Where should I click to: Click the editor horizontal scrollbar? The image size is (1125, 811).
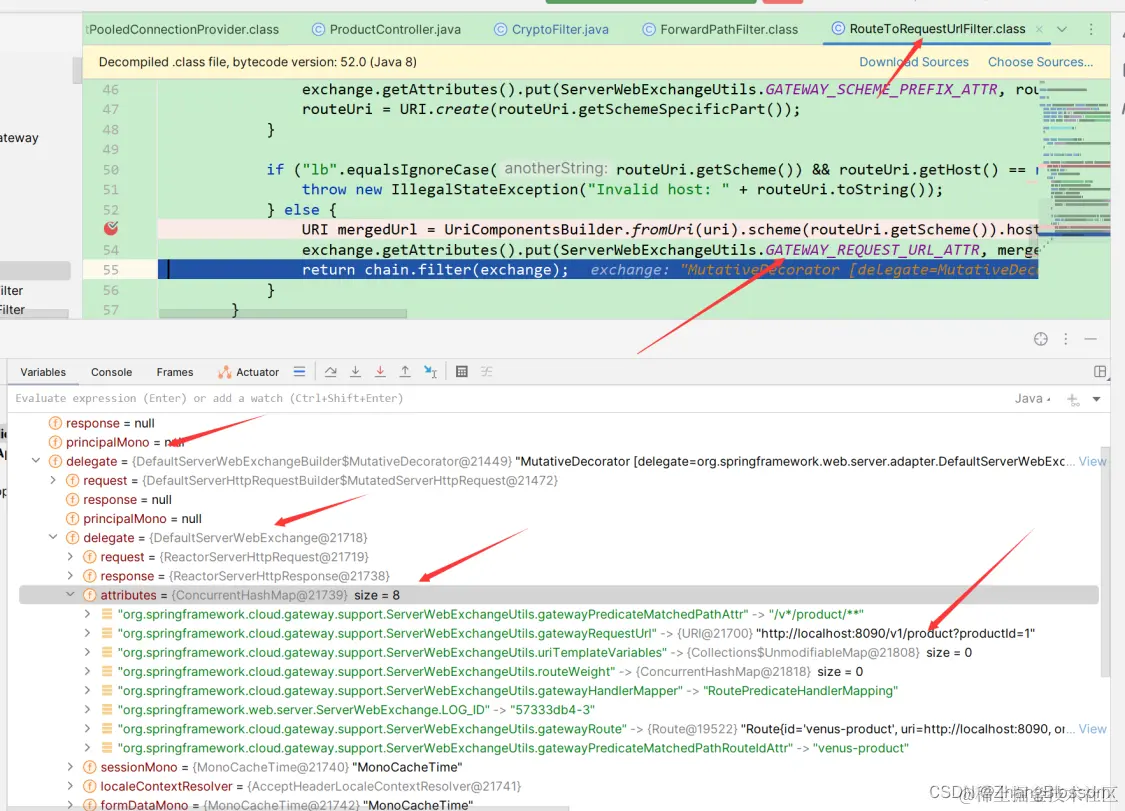(283, 314)
